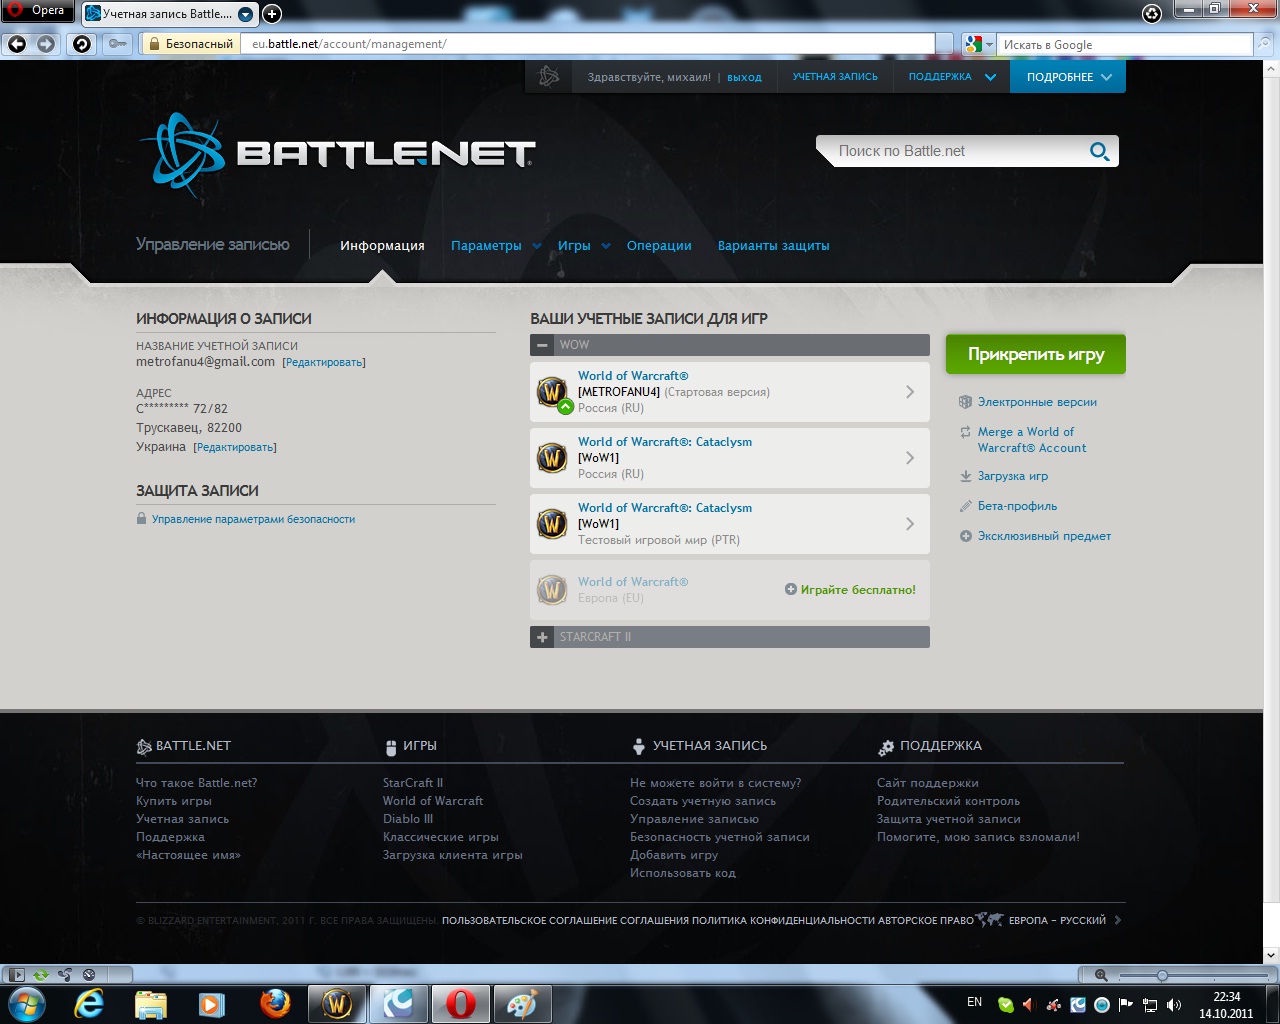Click Opera icon in taskbar

tap(460, 1004)
